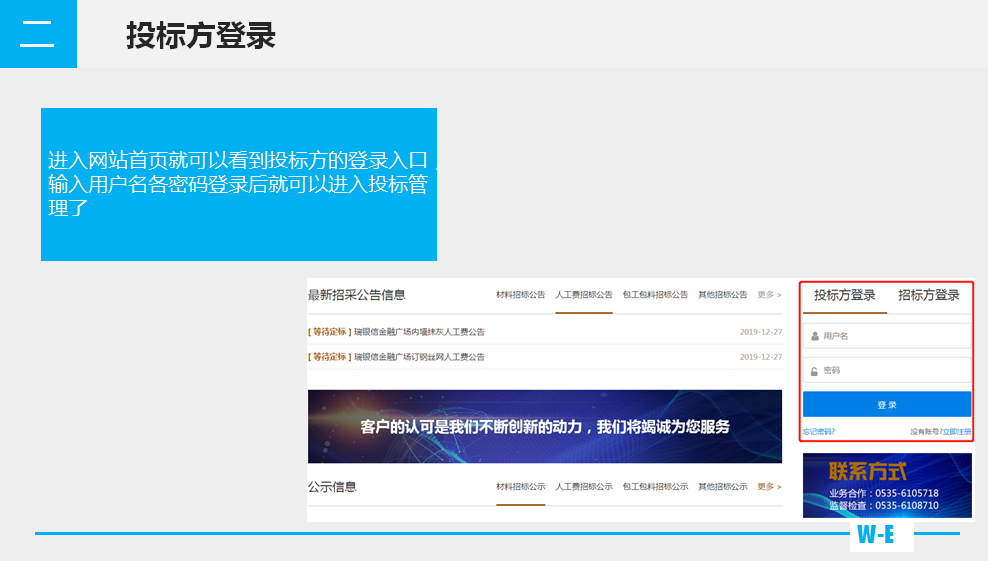Select 材料招标公示 tab in 公示信息

(520, 487)
